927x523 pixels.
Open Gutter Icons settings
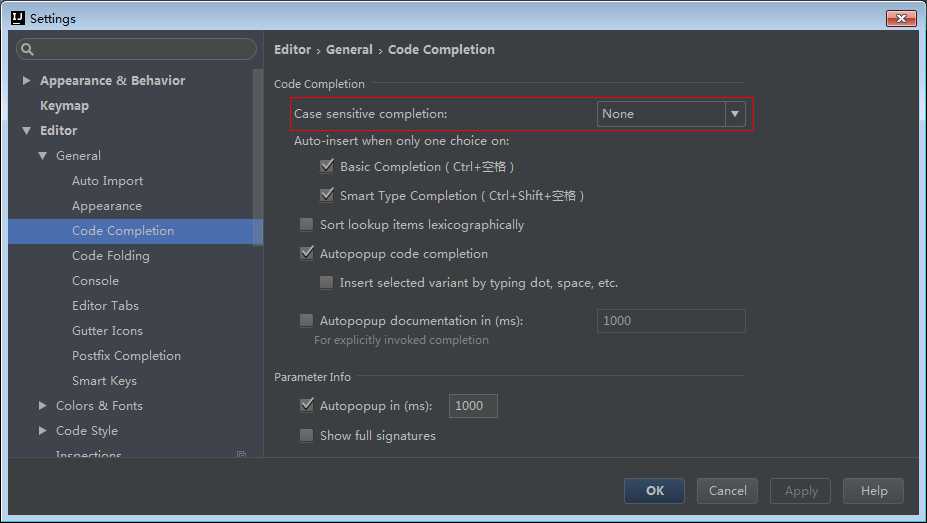click(x=107, y=331)
